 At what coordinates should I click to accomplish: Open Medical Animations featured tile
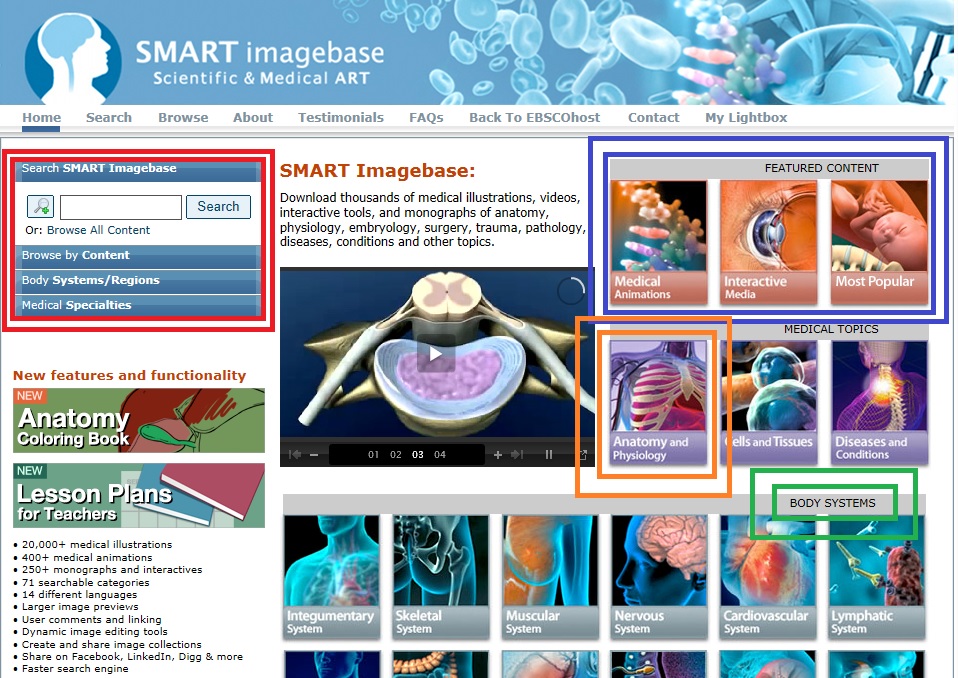(659, 242)
